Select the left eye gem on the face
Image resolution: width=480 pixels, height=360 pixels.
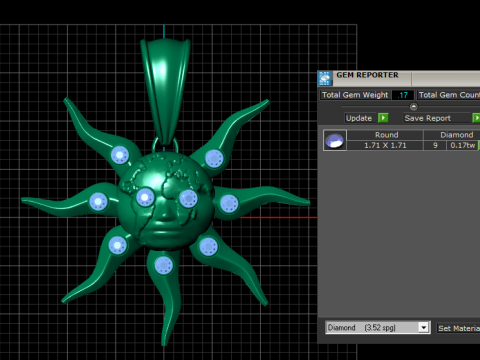tap(145, 197)
